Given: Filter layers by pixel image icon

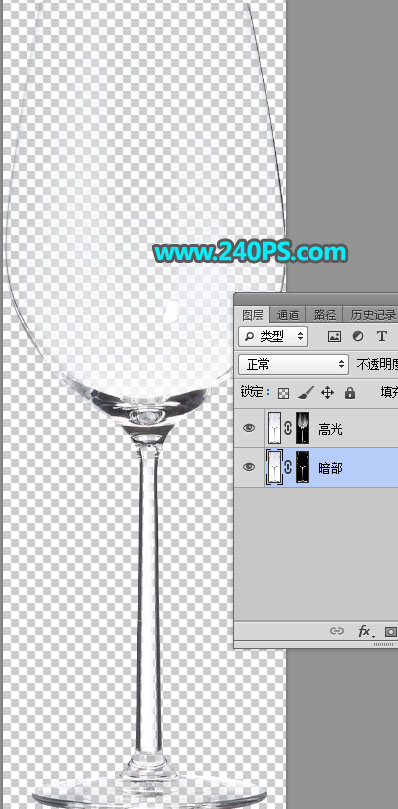Looking at the screenshot, I should pos(335,336).
